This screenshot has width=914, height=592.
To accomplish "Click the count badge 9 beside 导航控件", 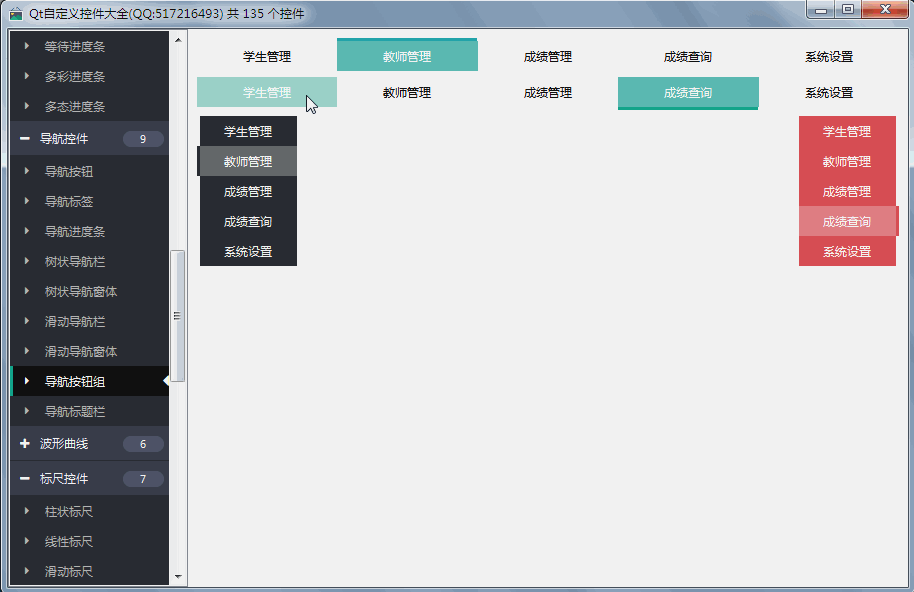I will pos(143,139).
